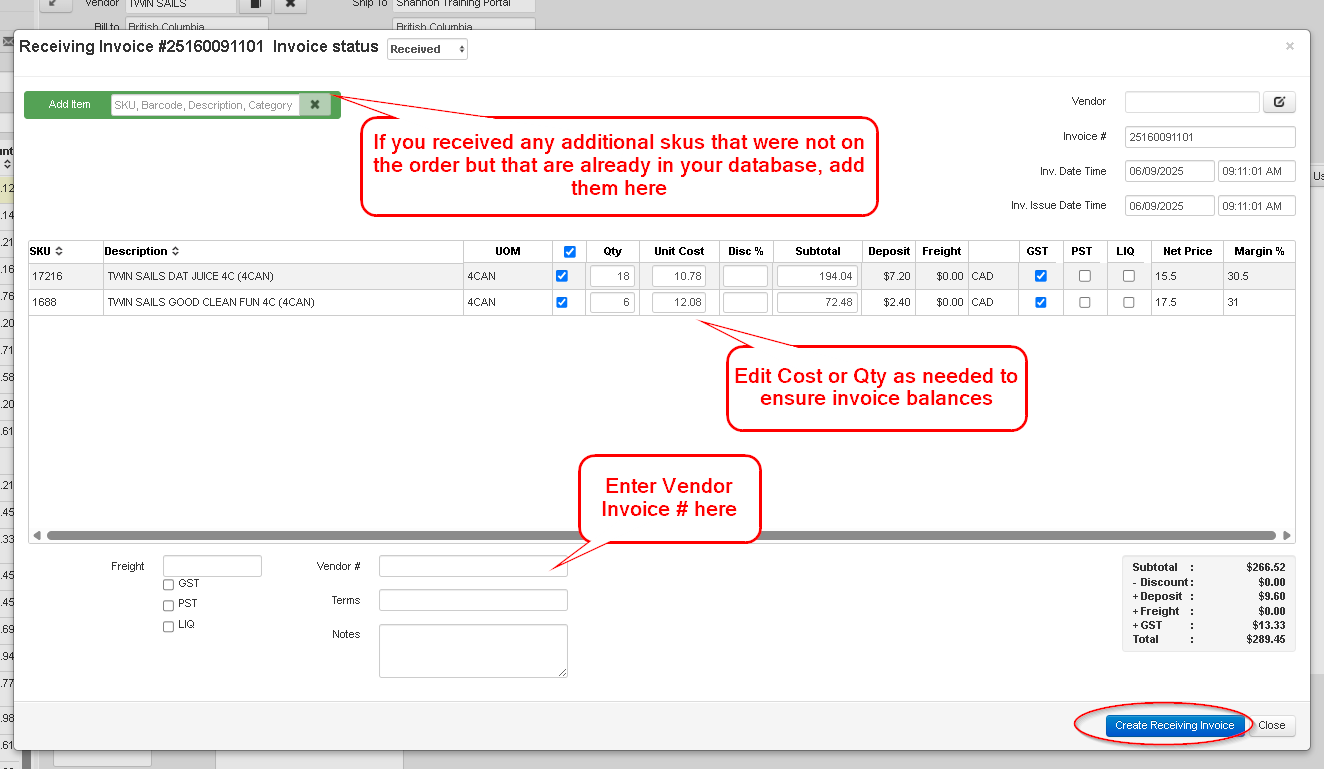Screen dimensions: 1324x769
Task: Toggle GST for TWIN SAILS GOOD CLEAN FUN
Action: 1041,302
